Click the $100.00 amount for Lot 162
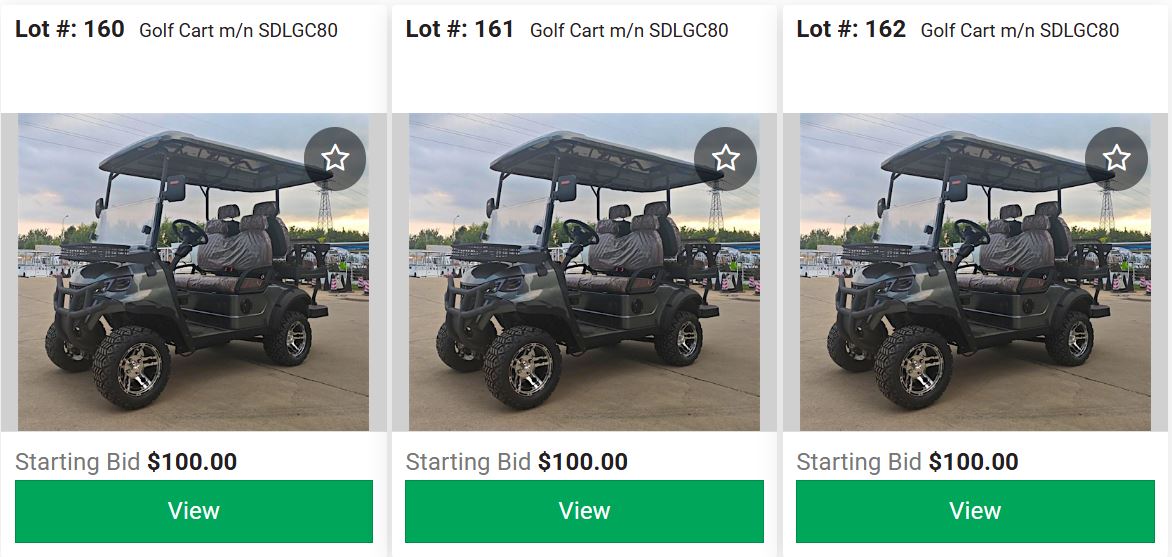Viewport: 1172px width, 557px height. pyautogui.click(x=973, y=462)
